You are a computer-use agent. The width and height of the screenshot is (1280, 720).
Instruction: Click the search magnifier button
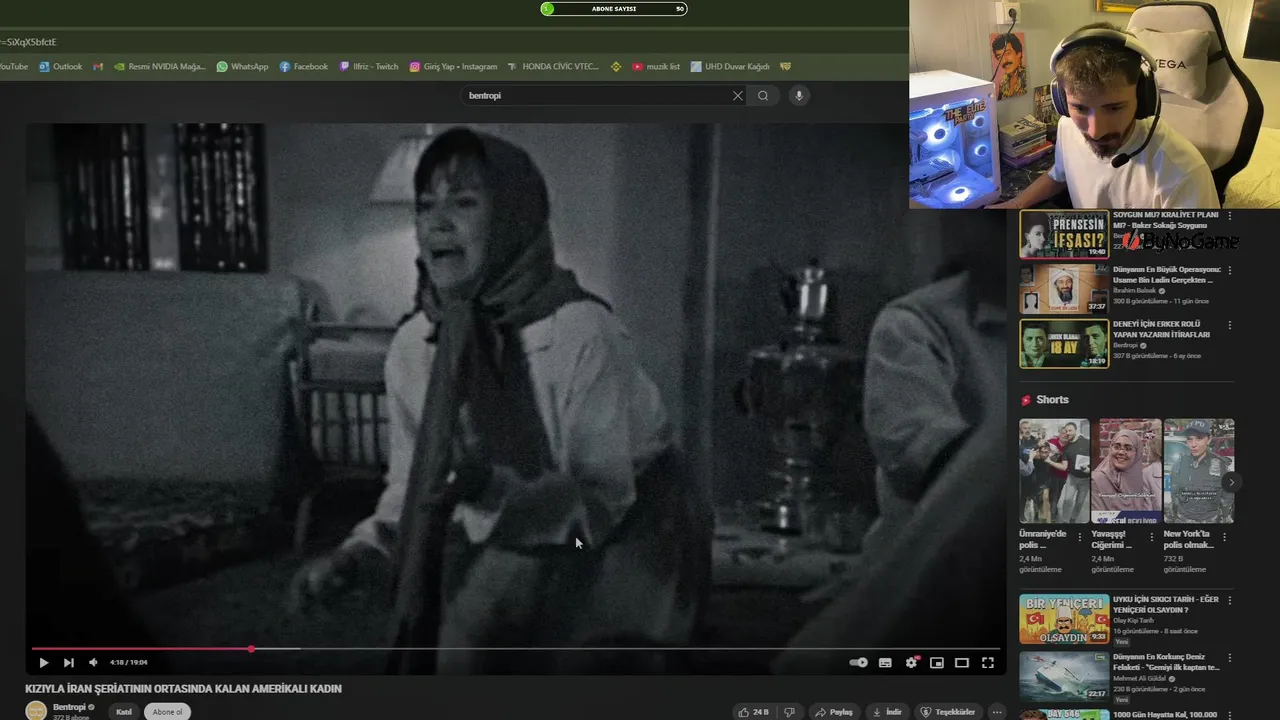point(763,96)
